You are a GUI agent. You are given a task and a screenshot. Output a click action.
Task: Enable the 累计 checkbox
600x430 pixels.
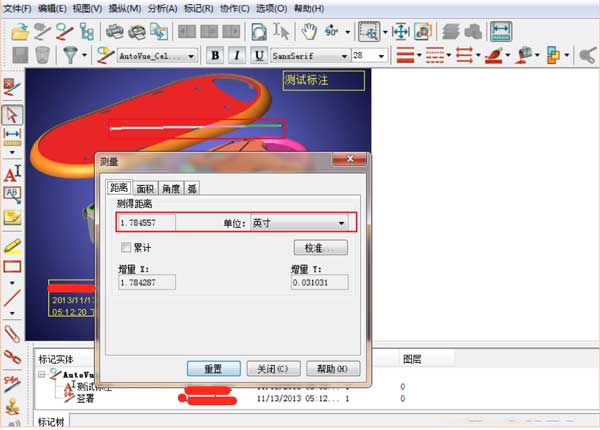click(x=126, y=248)
